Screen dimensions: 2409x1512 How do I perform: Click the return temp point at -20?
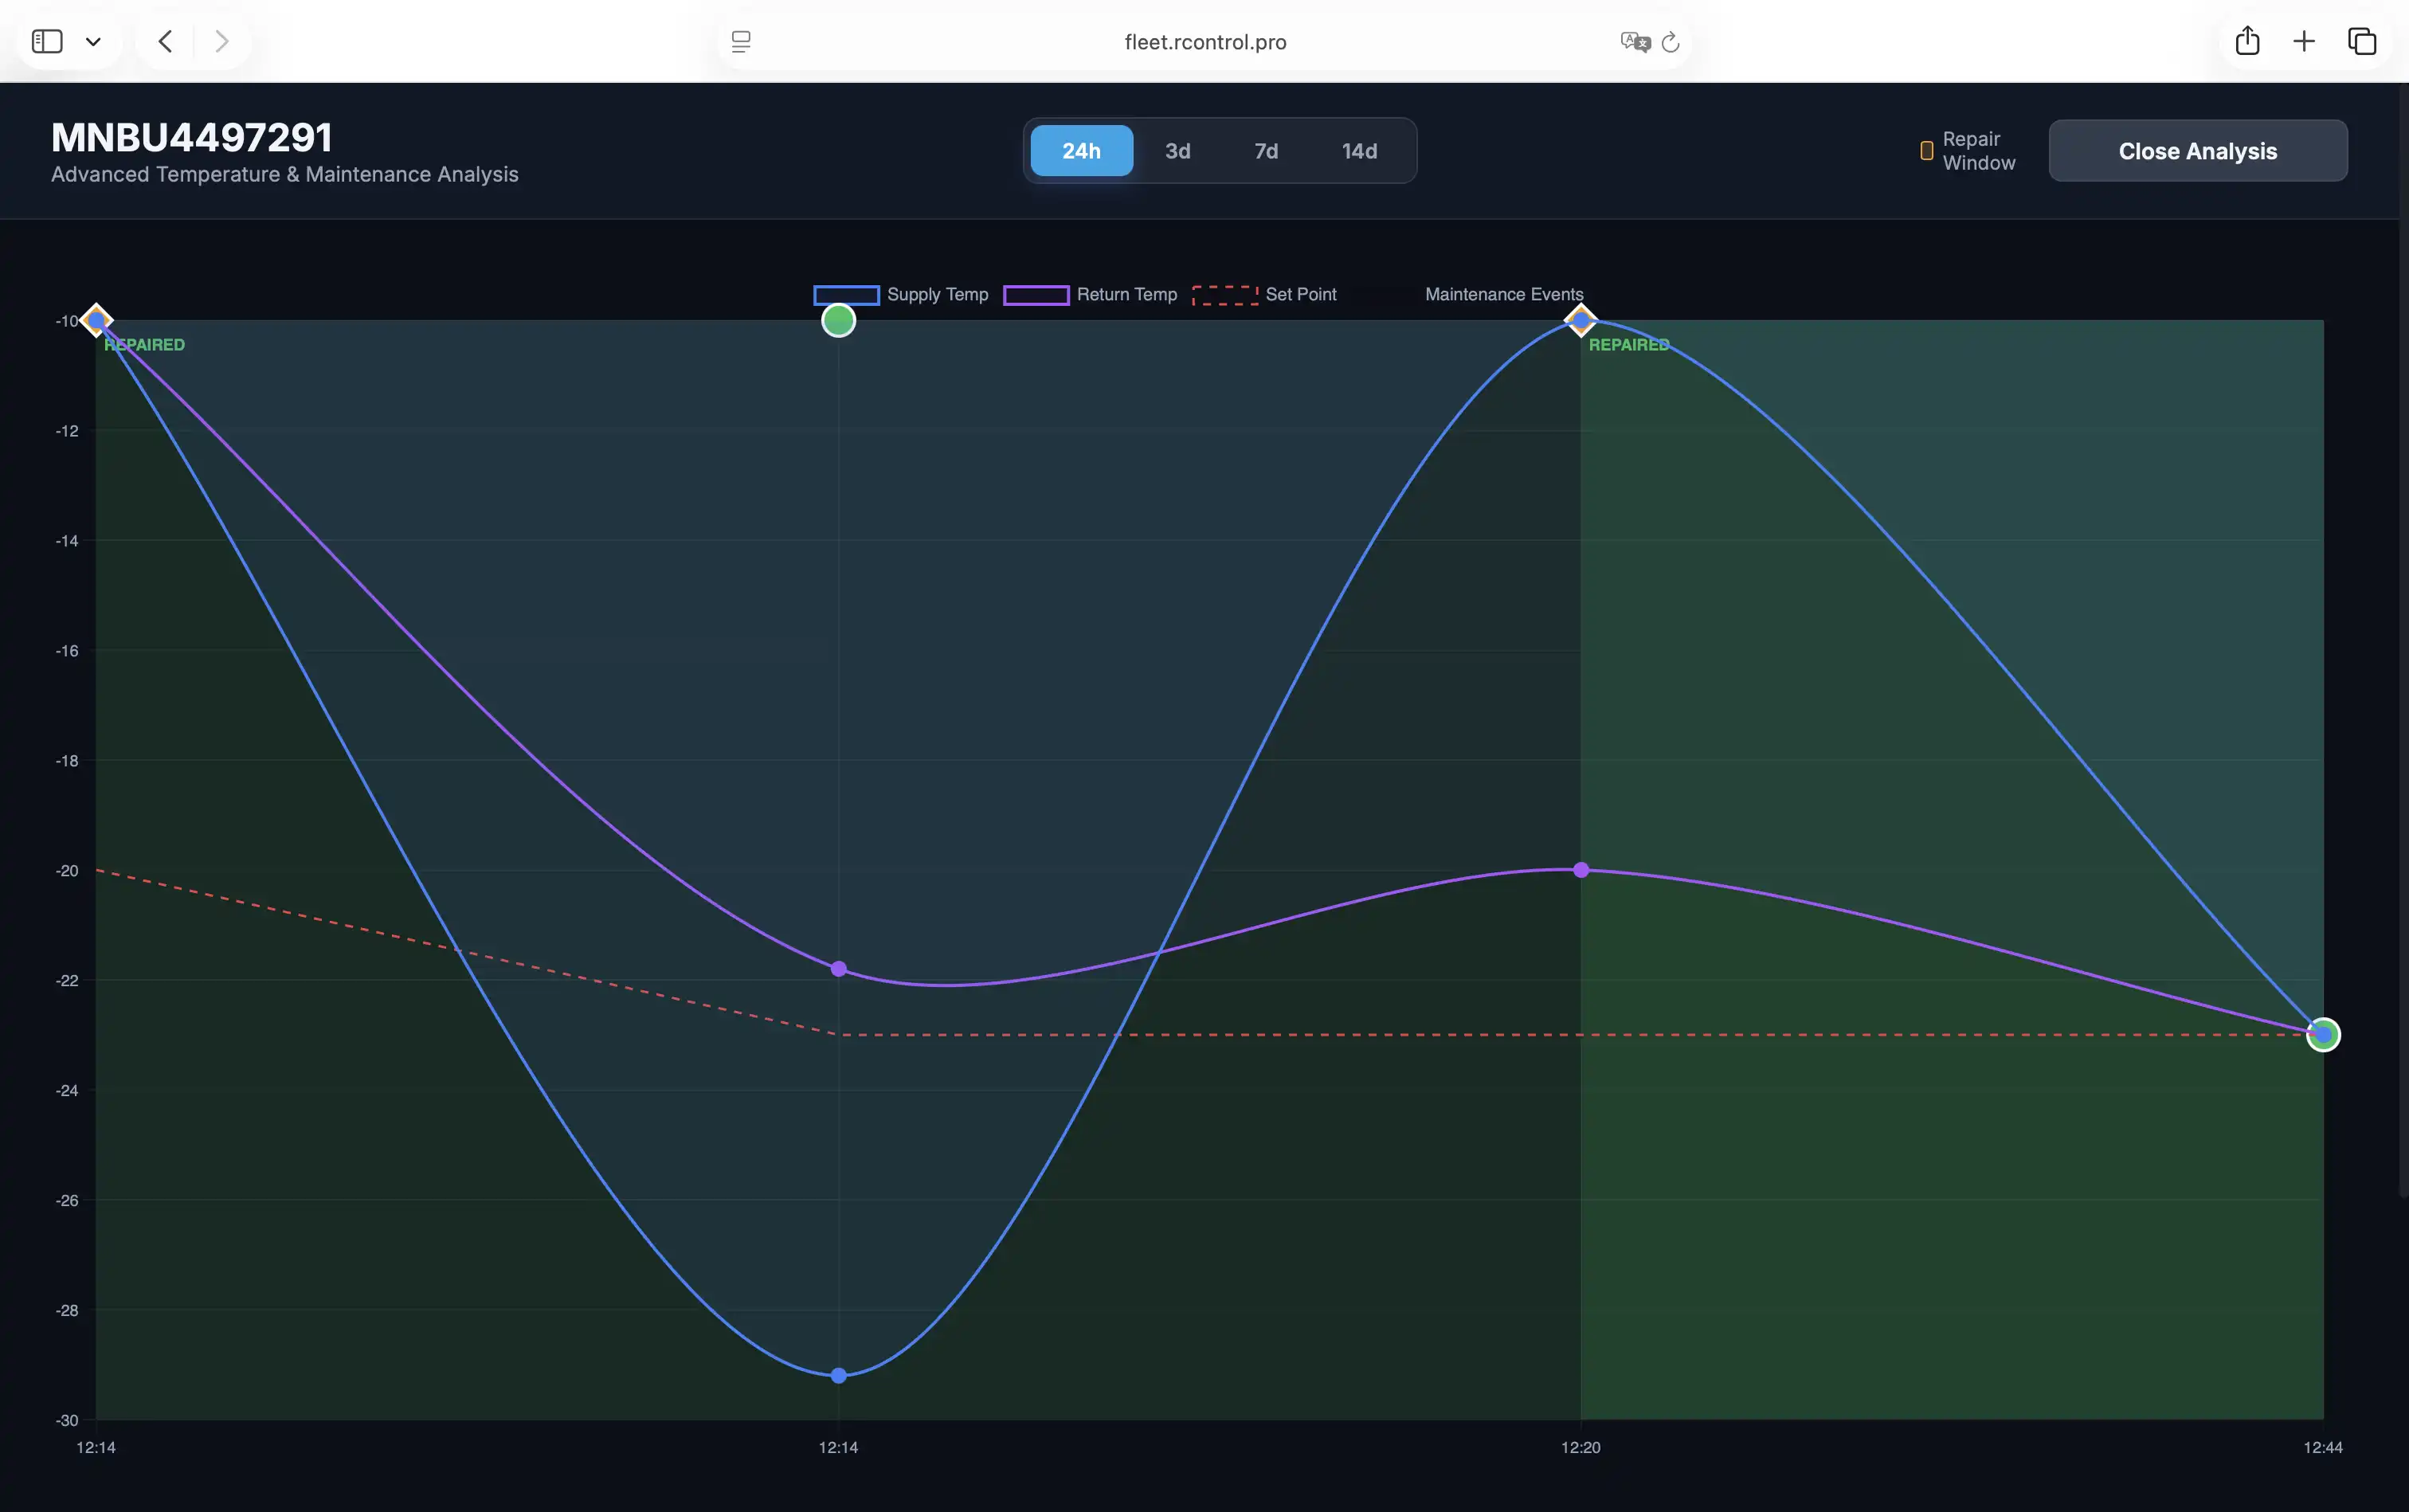[x=1580, y=870]
